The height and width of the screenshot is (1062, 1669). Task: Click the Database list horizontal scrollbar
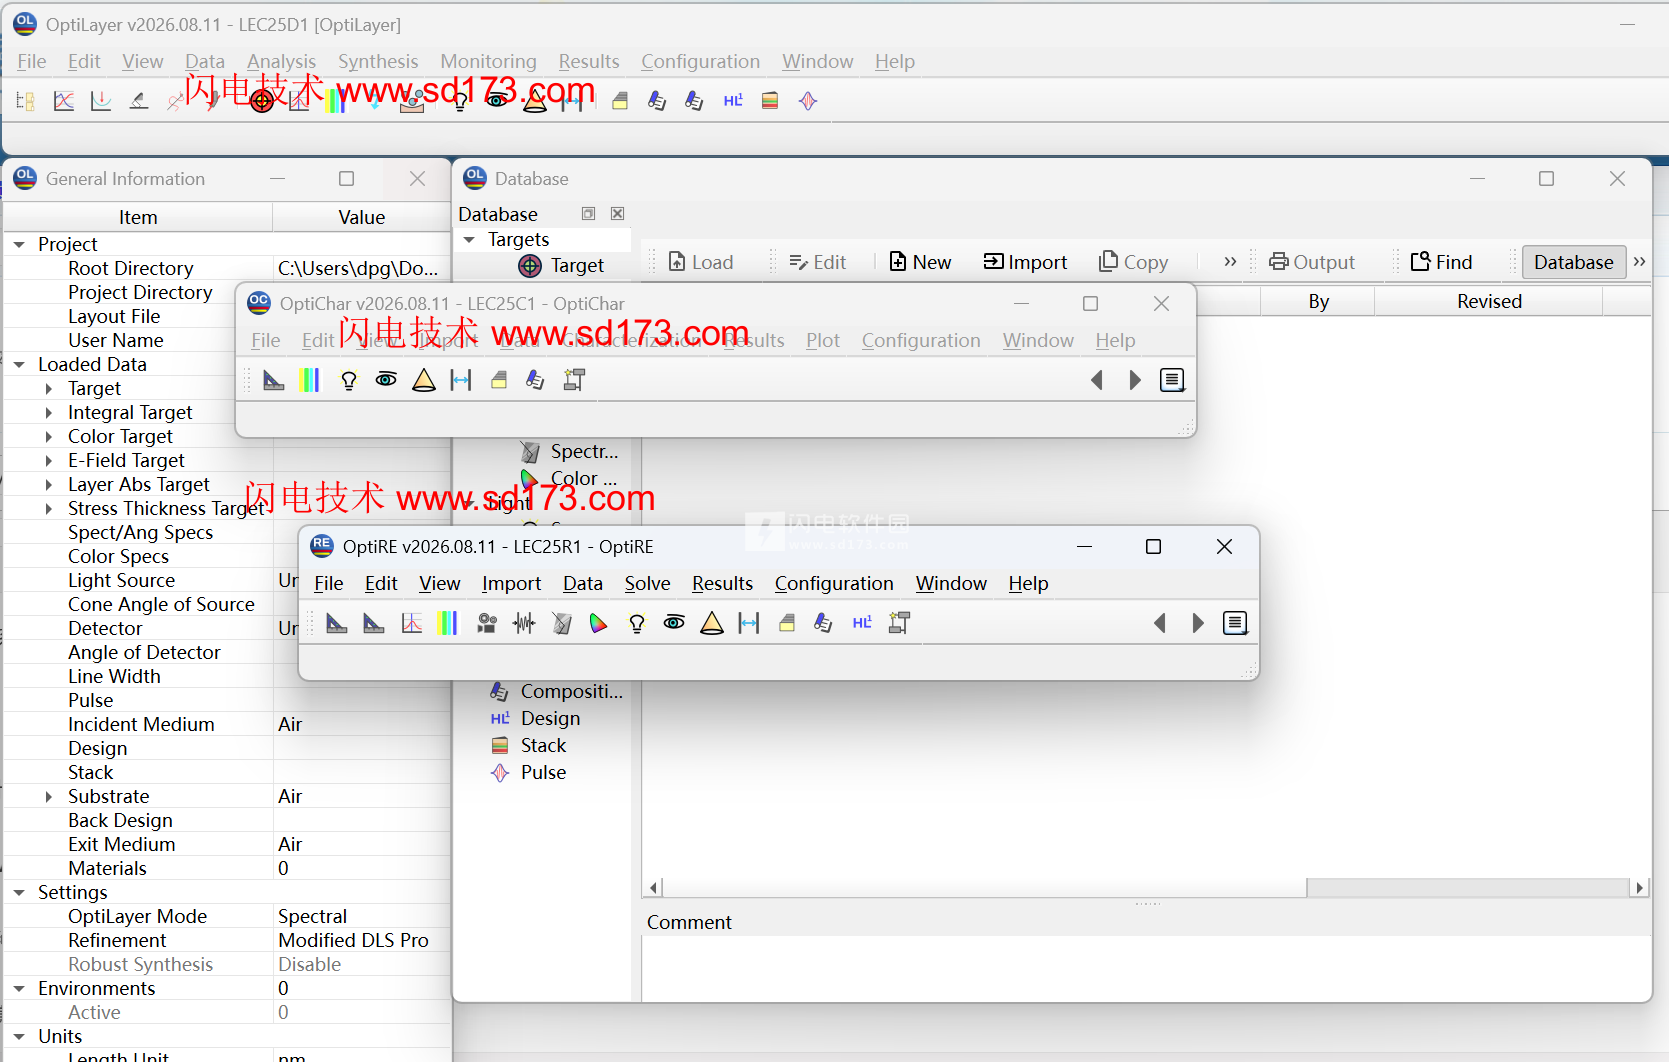point(1147,888)
